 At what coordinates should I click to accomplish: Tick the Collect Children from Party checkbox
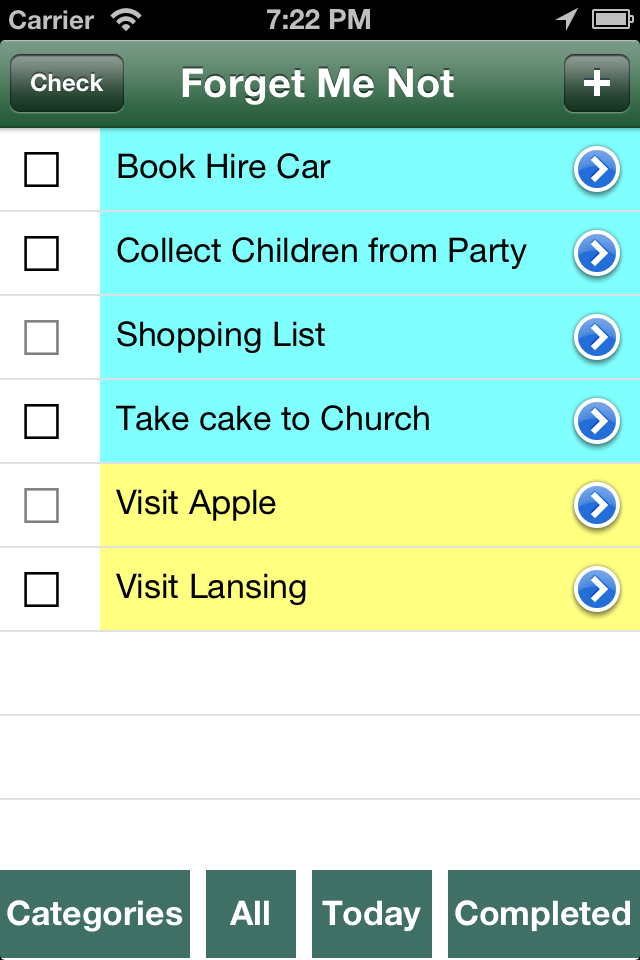tap(41, 254)
